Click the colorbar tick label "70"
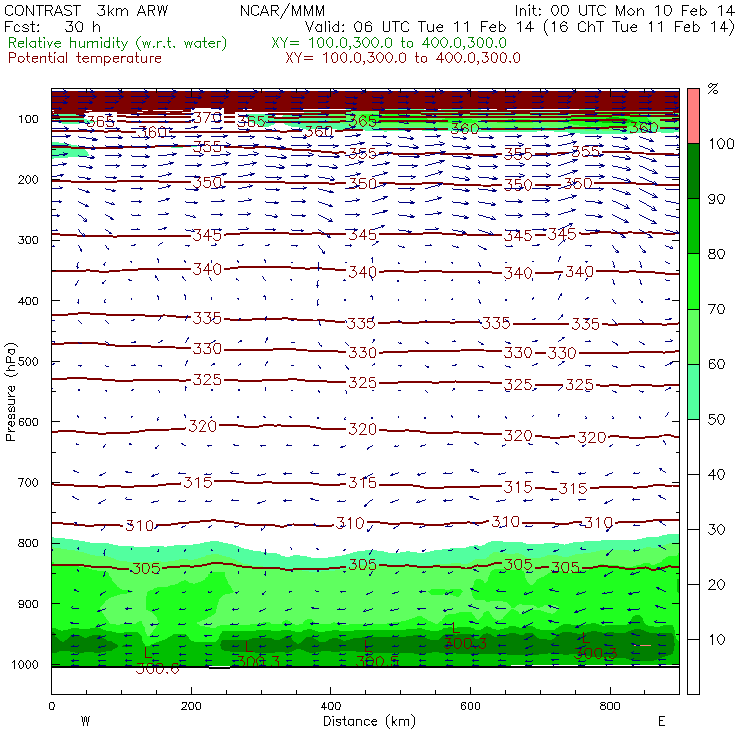The image size is (740, 740). click(x=716, y=309)
